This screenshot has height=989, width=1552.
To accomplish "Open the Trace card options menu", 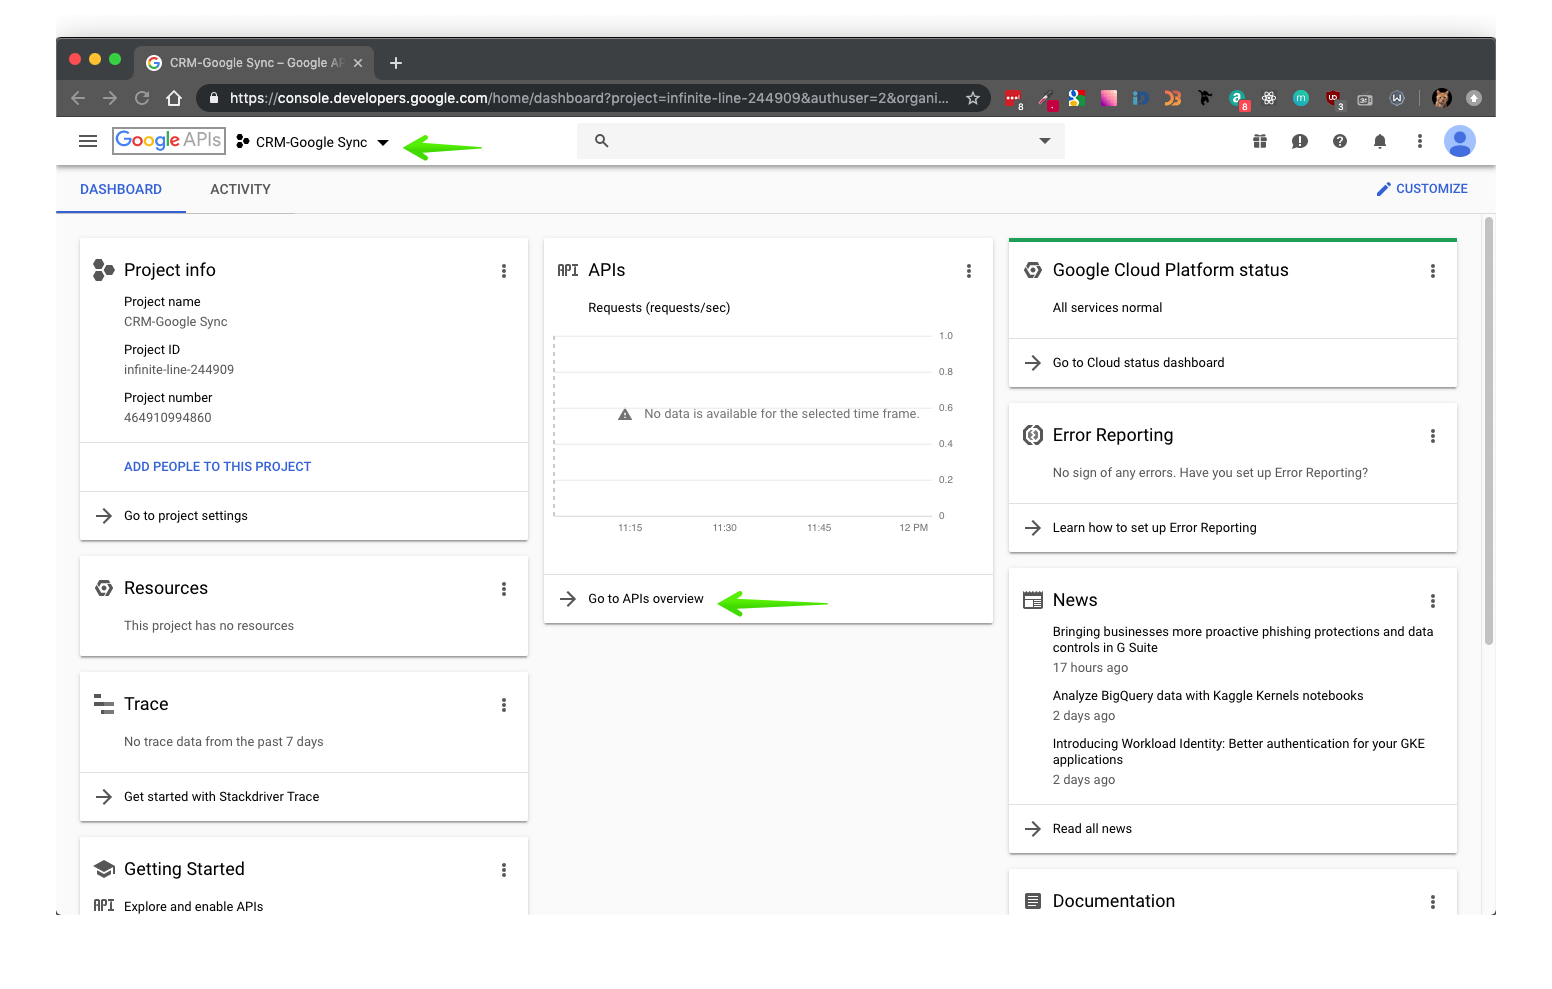I will (x=504, y=705).
